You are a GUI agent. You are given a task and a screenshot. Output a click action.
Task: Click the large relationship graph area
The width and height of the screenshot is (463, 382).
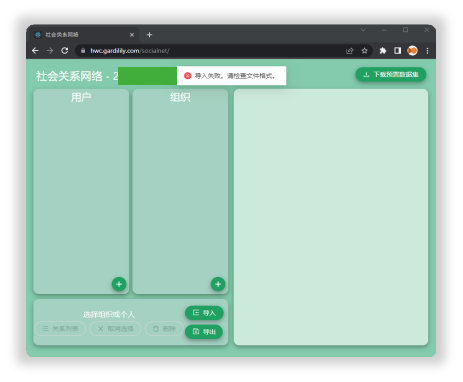click(331, 217)
